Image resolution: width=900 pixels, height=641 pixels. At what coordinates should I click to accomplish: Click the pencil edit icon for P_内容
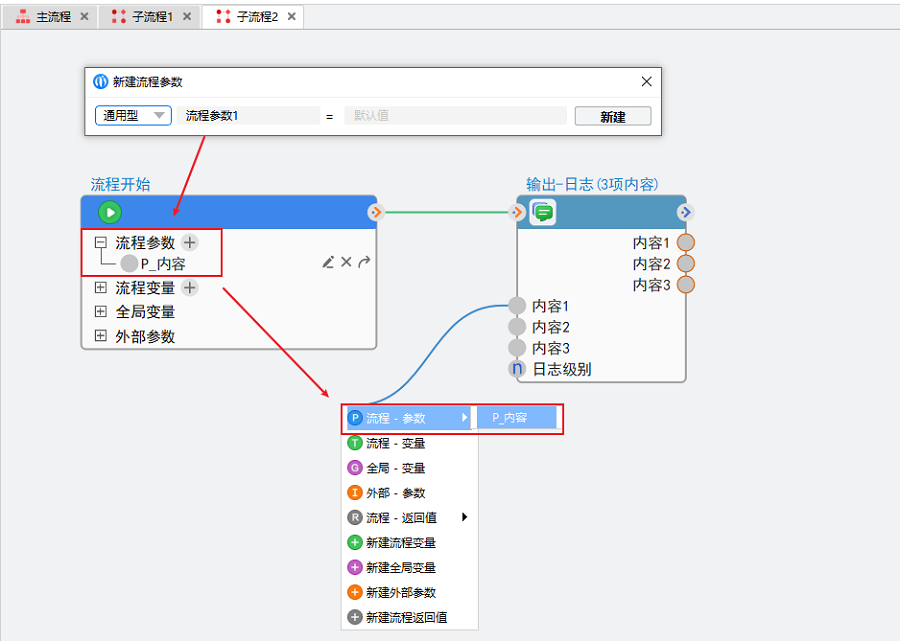tap(328, 262)
